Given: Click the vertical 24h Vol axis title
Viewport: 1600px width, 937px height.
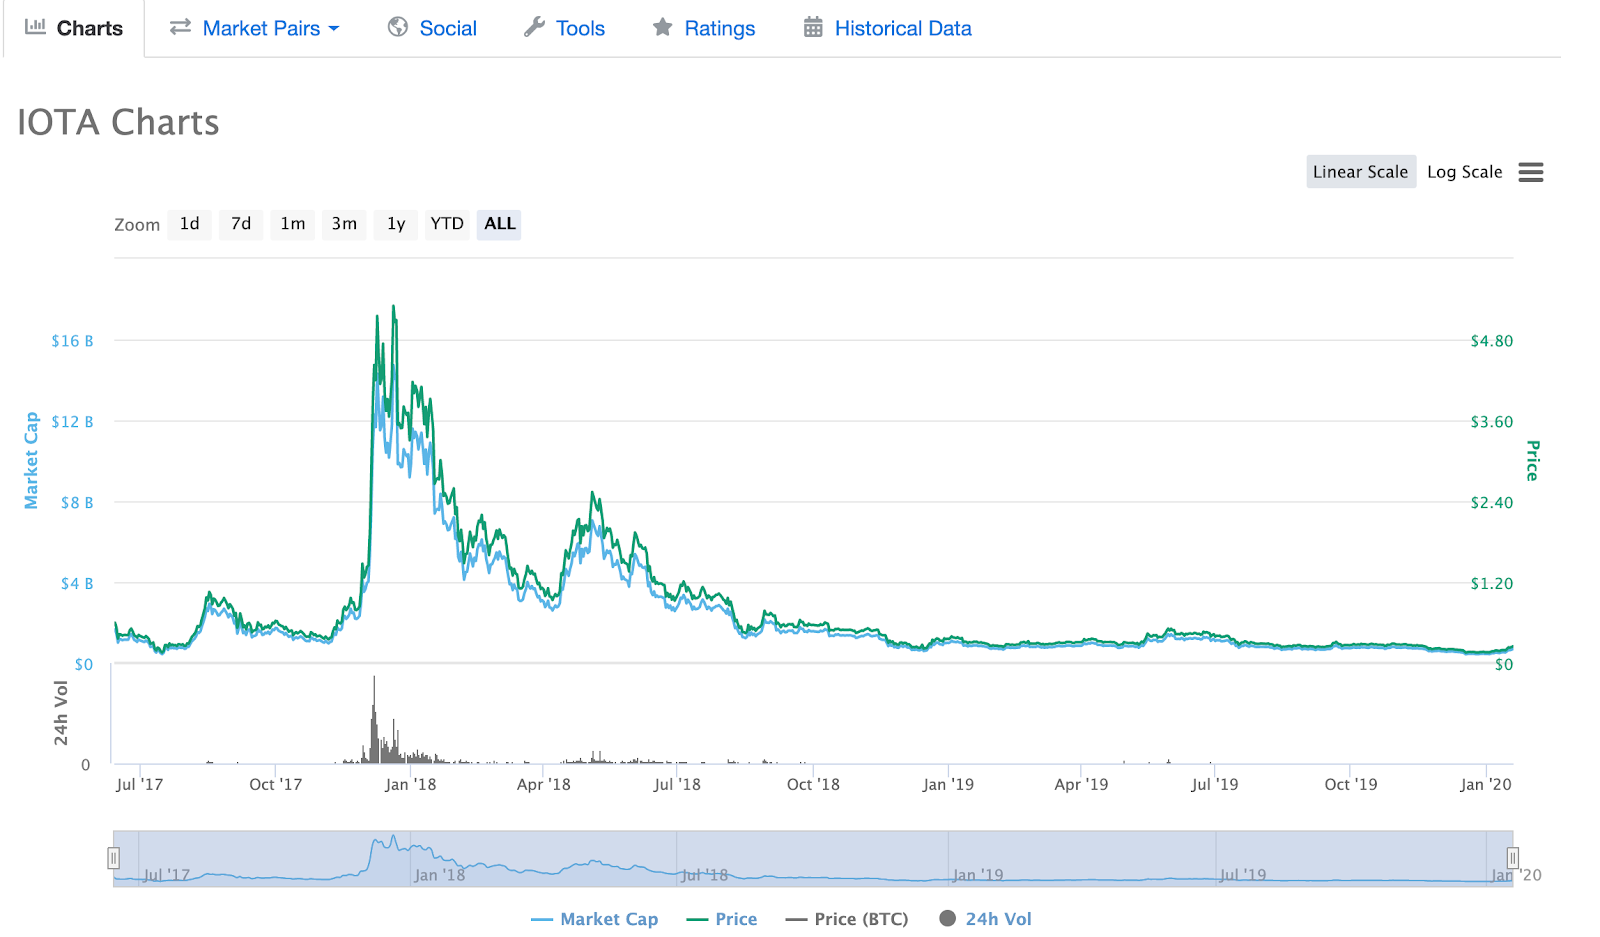Looking at the screenshot, I should 61,713.
